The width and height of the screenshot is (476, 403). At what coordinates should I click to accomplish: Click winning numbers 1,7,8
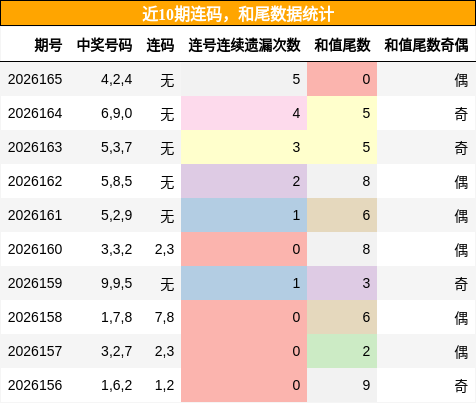117,318
